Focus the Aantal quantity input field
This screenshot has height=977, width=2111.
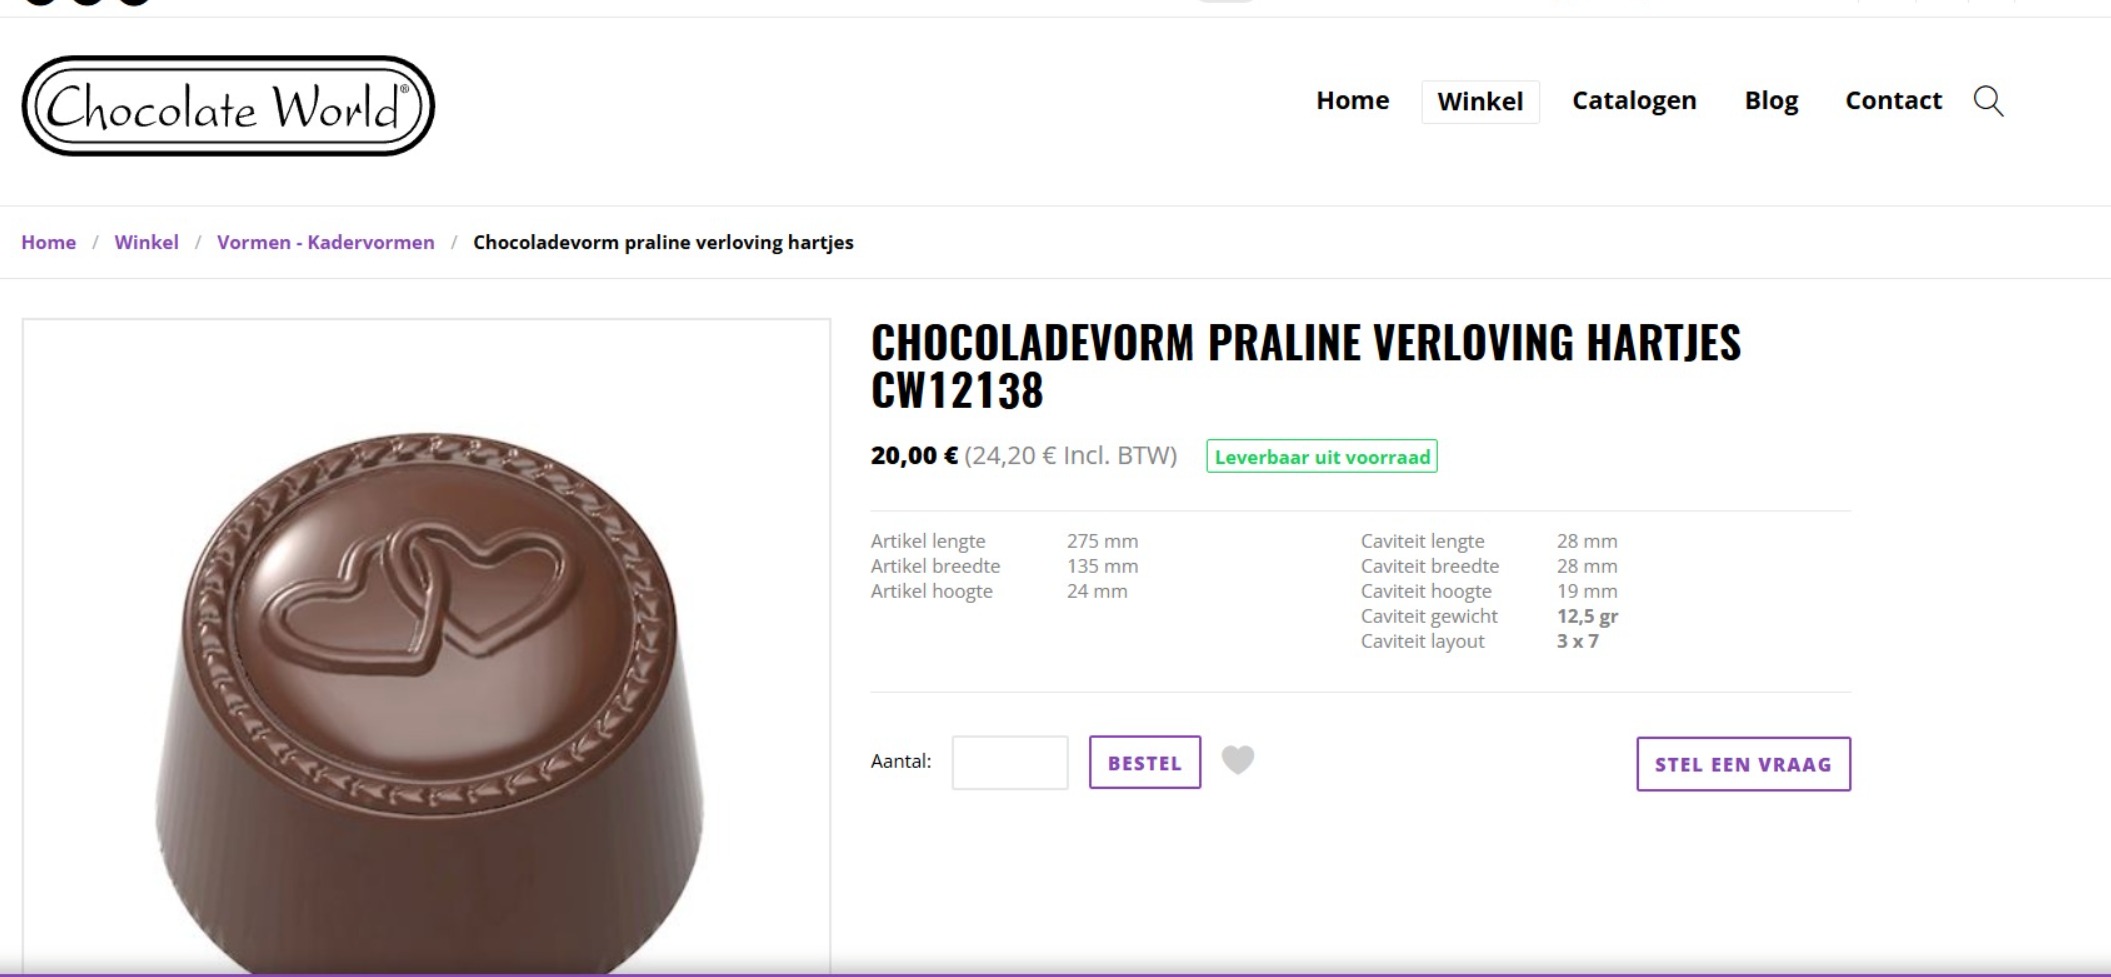(x=1009, y=763)
